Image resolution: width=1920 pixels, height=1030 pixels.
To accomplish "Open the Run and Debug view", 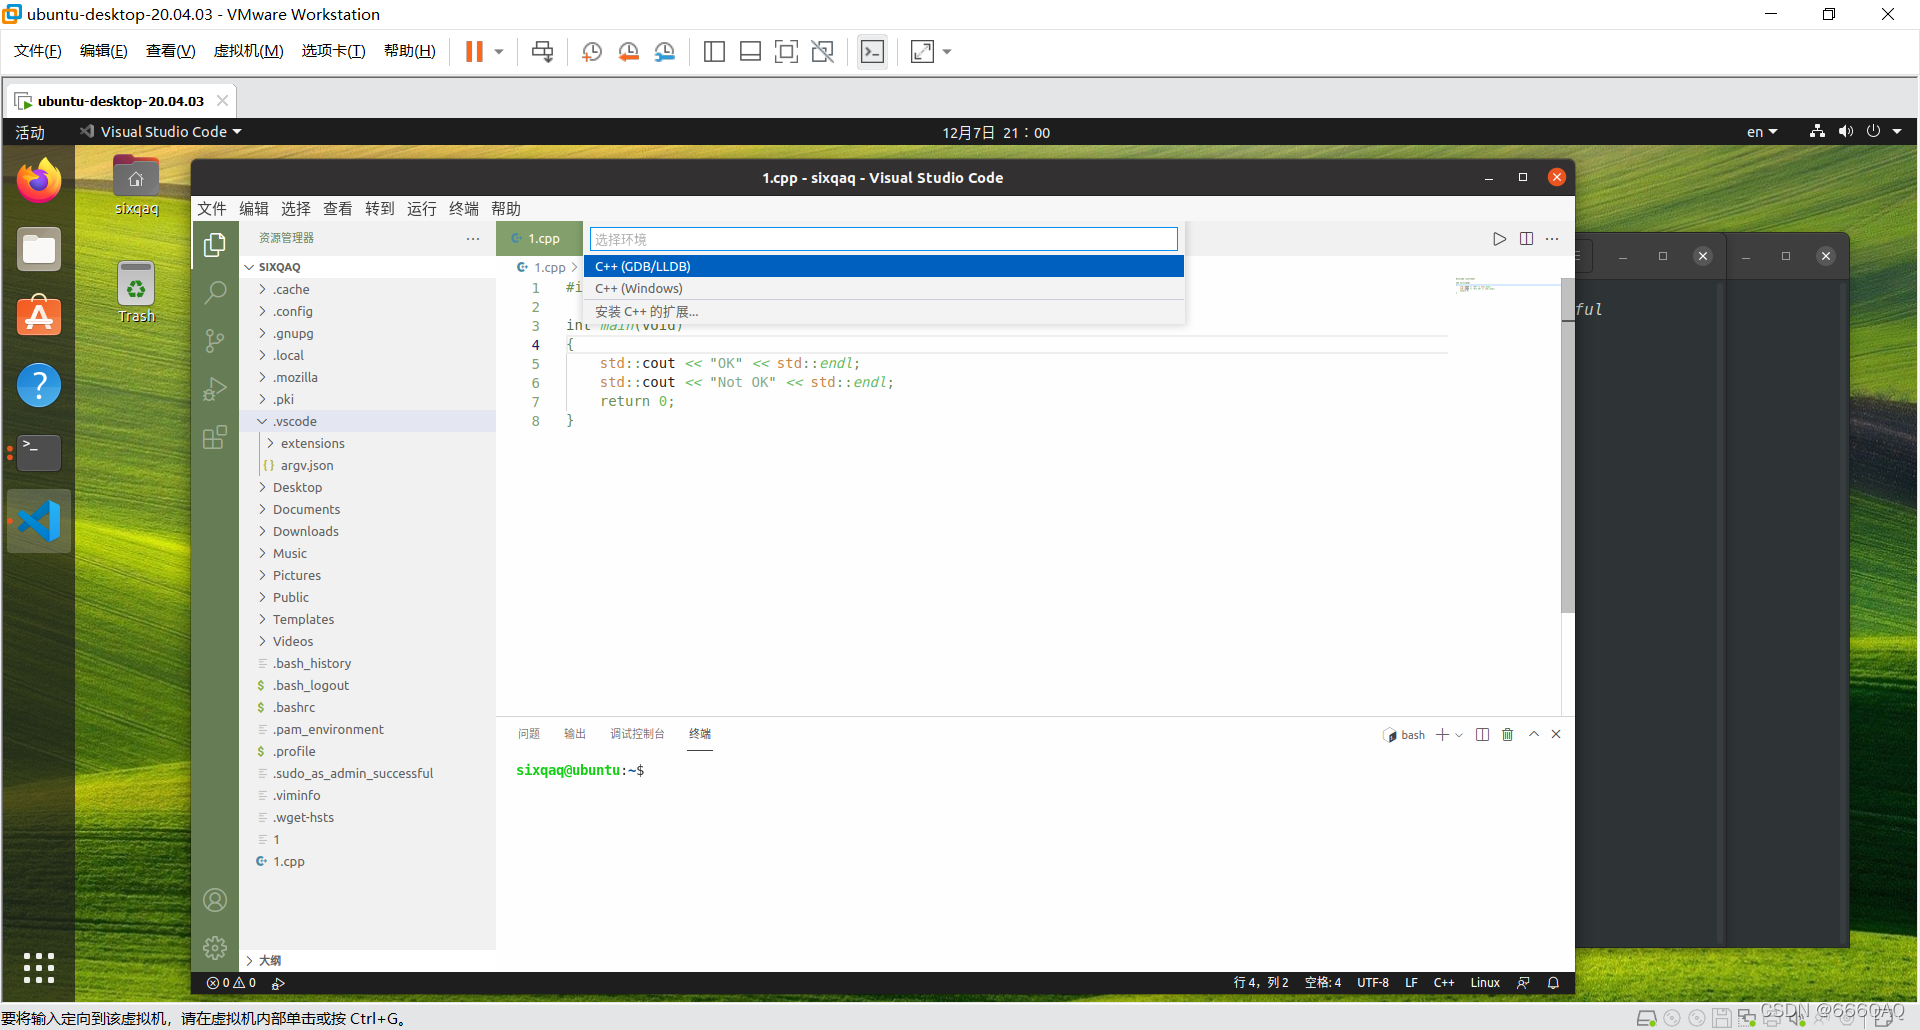I will tap(215, 389).
